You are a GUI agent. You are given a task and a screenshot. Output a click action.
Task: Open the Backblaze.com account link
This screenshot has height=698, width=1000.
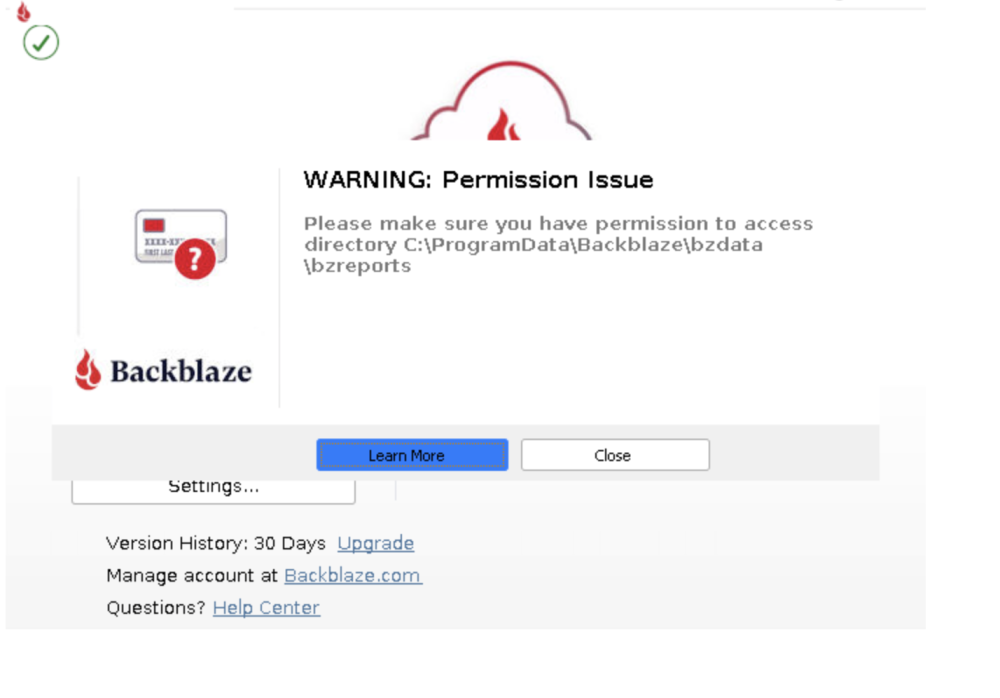pyautogui.click(x=353, y=575)
